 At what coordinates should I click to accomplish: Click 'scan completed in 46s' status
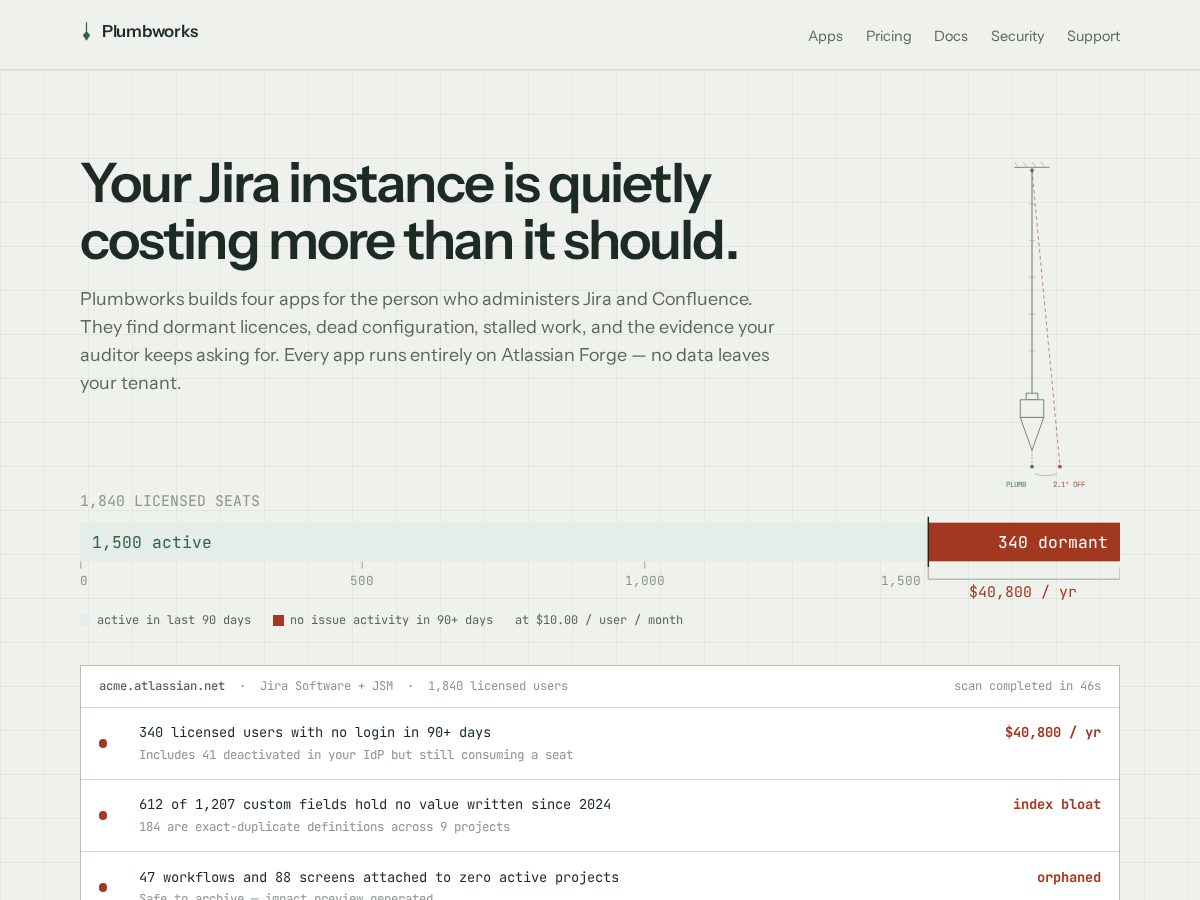point(1027,686)
